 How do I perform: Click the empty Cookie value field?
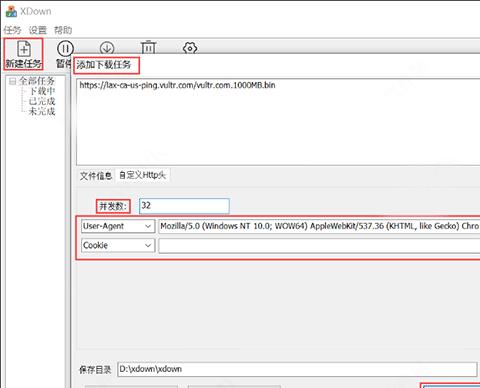319,246
